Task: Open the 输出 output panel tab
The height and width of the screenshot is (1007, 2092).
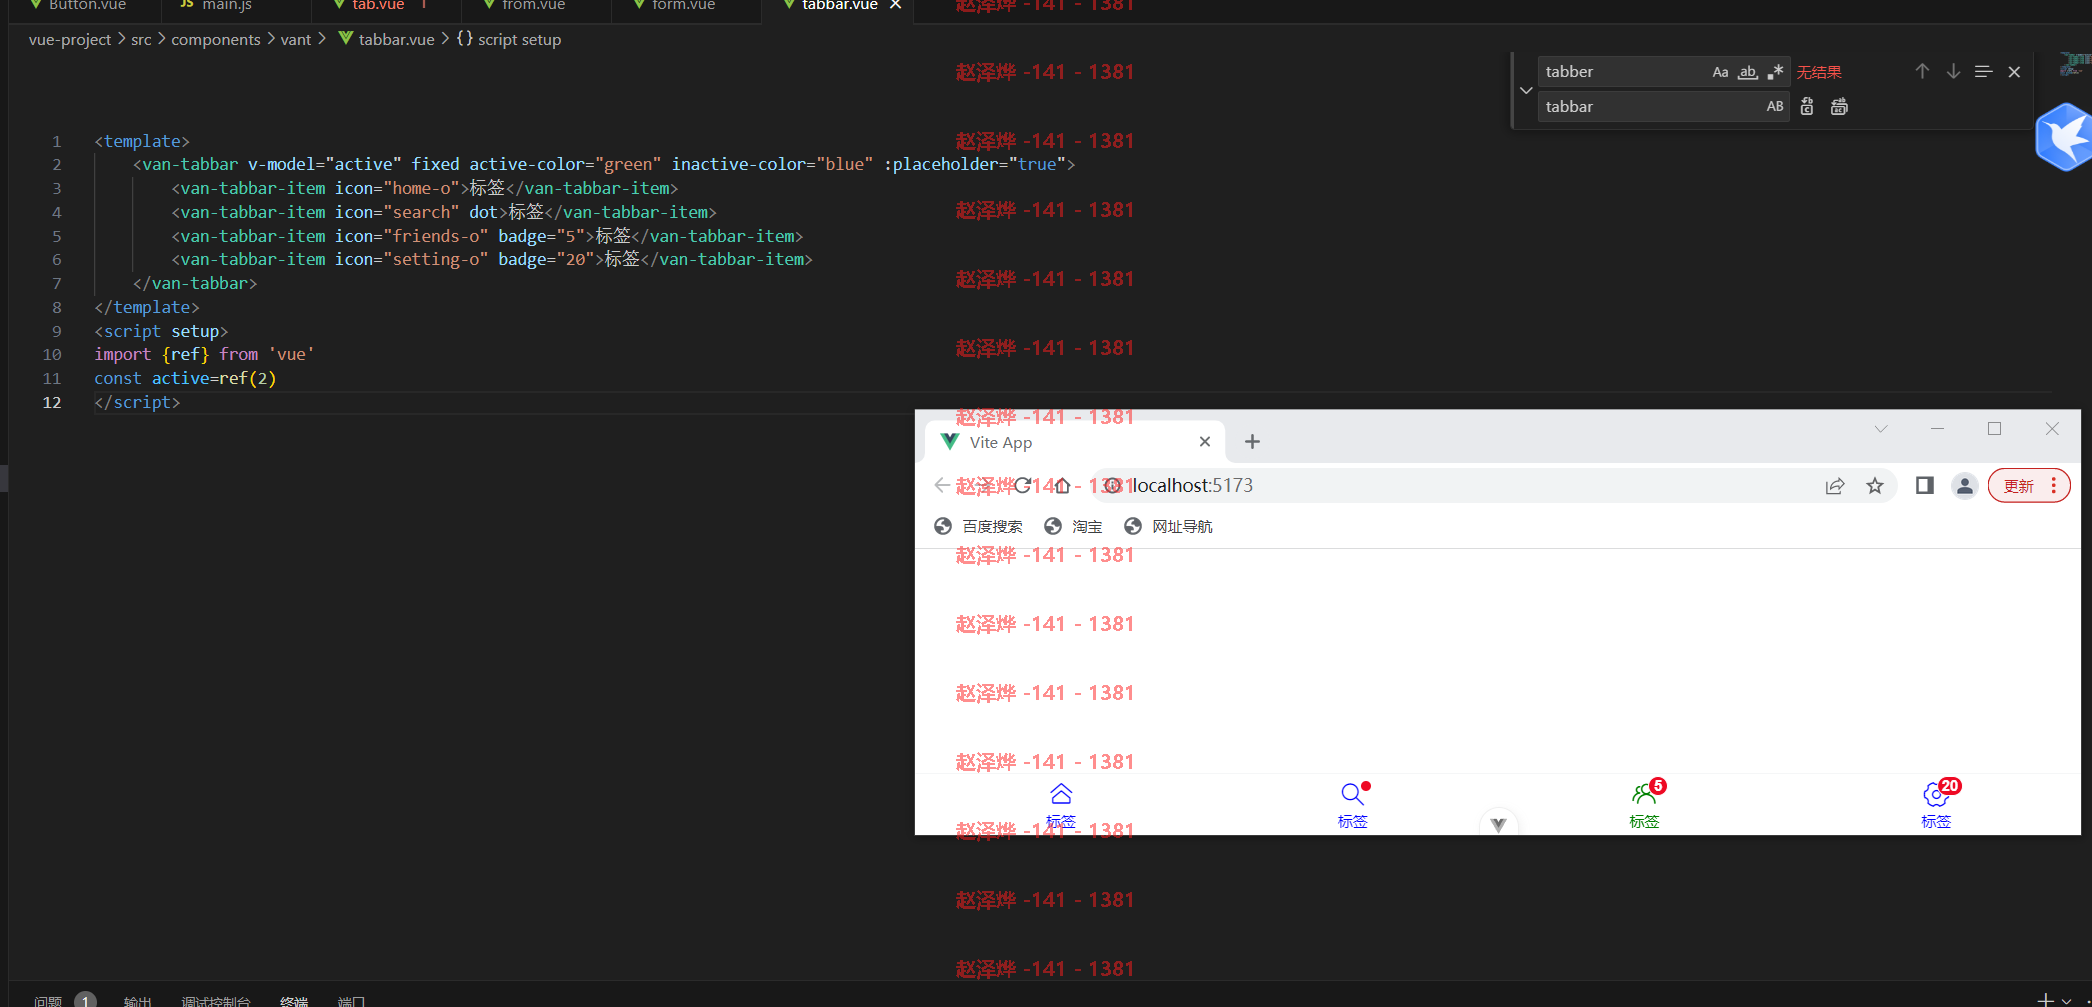Action: coord(137,1000)
